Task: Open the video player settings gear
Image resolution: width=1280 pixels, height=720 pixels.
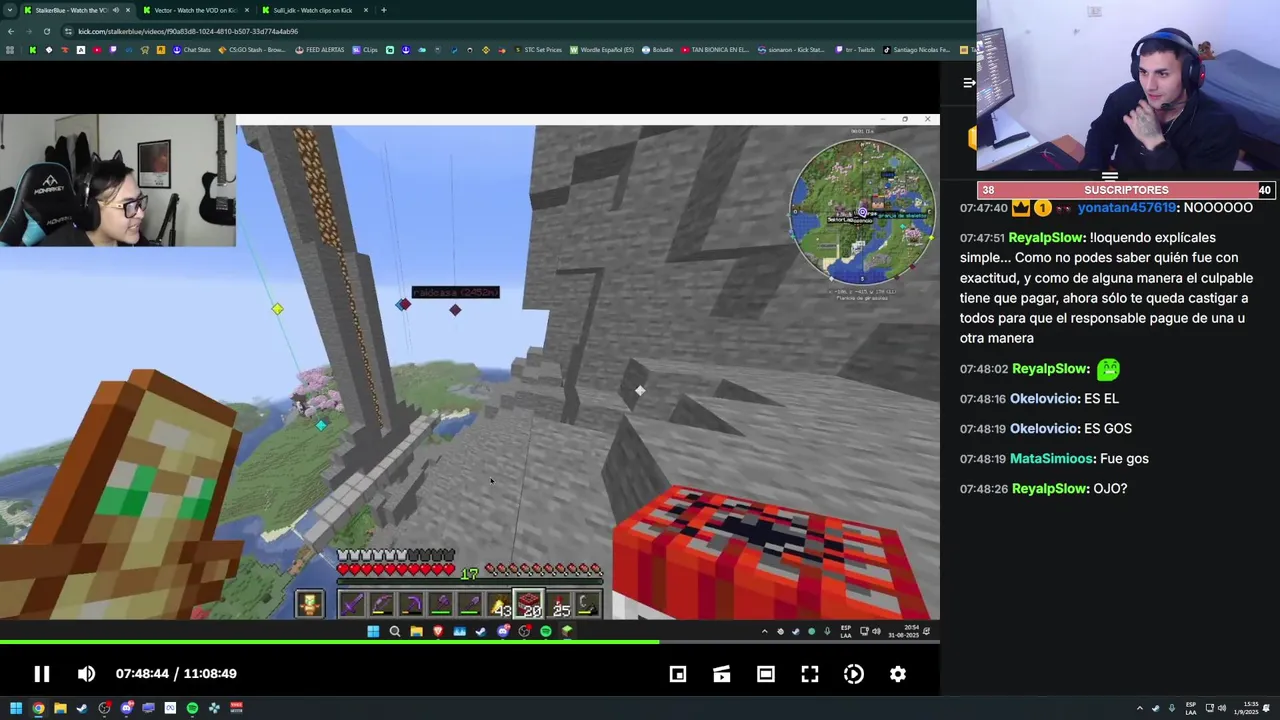Action: (x=898, y=674)
